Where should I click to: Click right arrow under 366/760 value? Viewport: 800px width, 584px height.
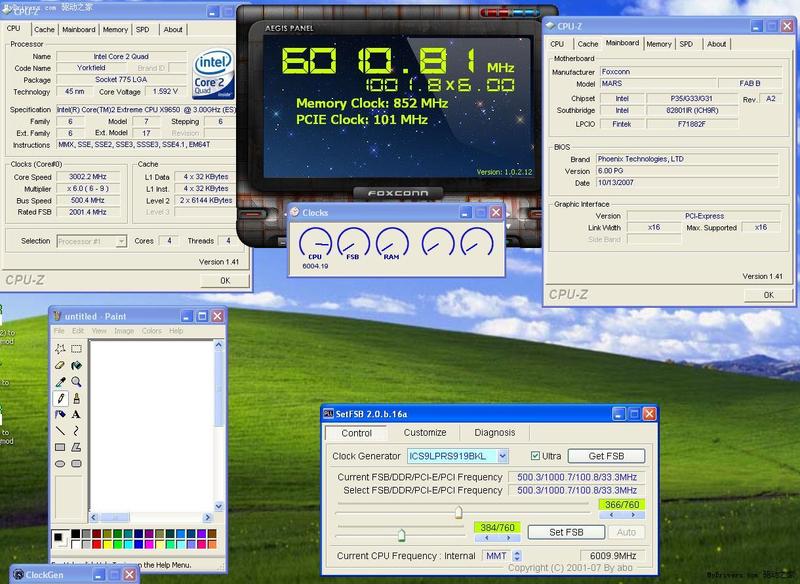pos(633,515)
